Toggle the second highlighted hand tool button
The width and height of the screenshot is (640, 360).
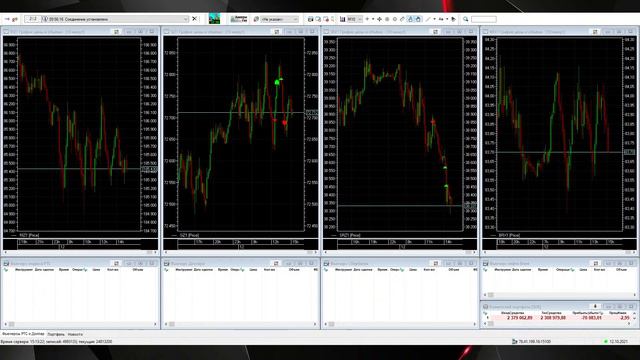tap(418, 19)
